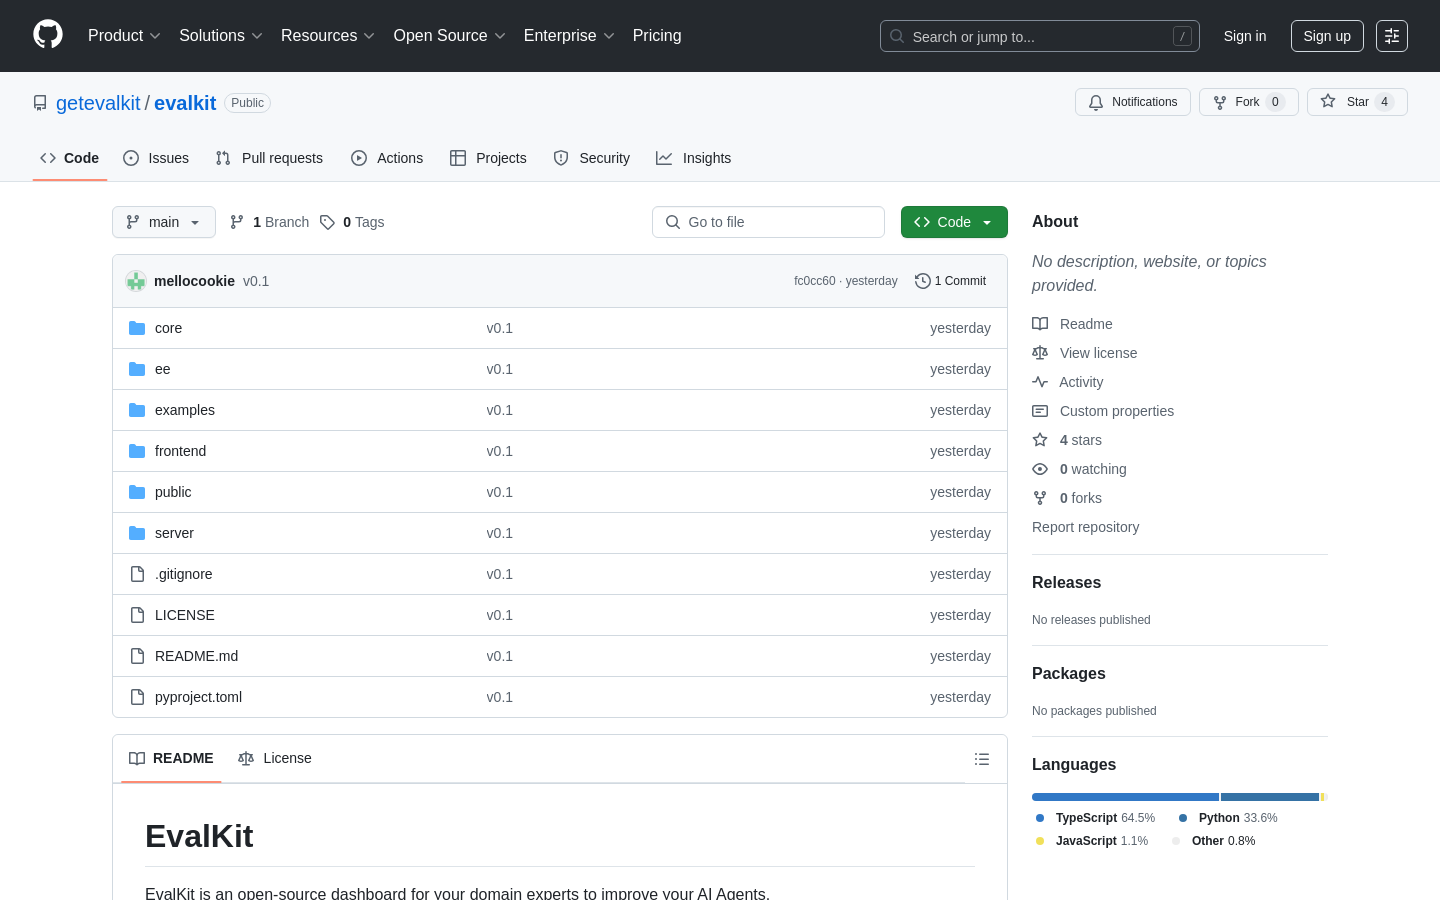1440x900 pixels.
Task: Open the pyproject.toml file name
Action: (x=198, y=697)
